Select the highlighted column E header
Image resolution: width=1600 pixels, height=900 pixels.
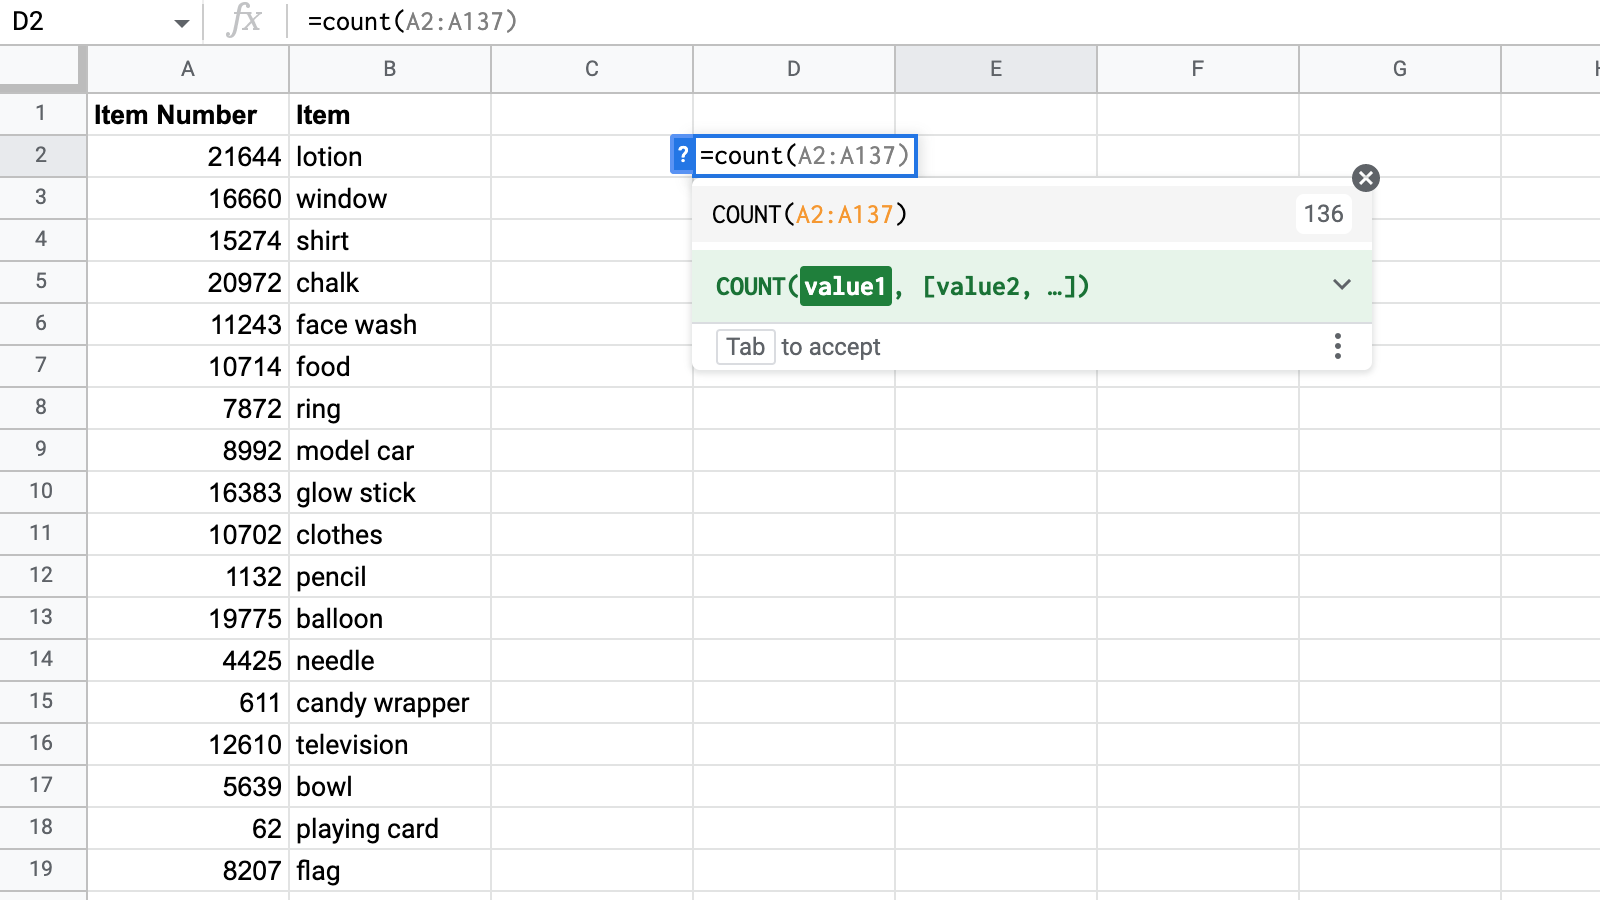tap(996, 69)
